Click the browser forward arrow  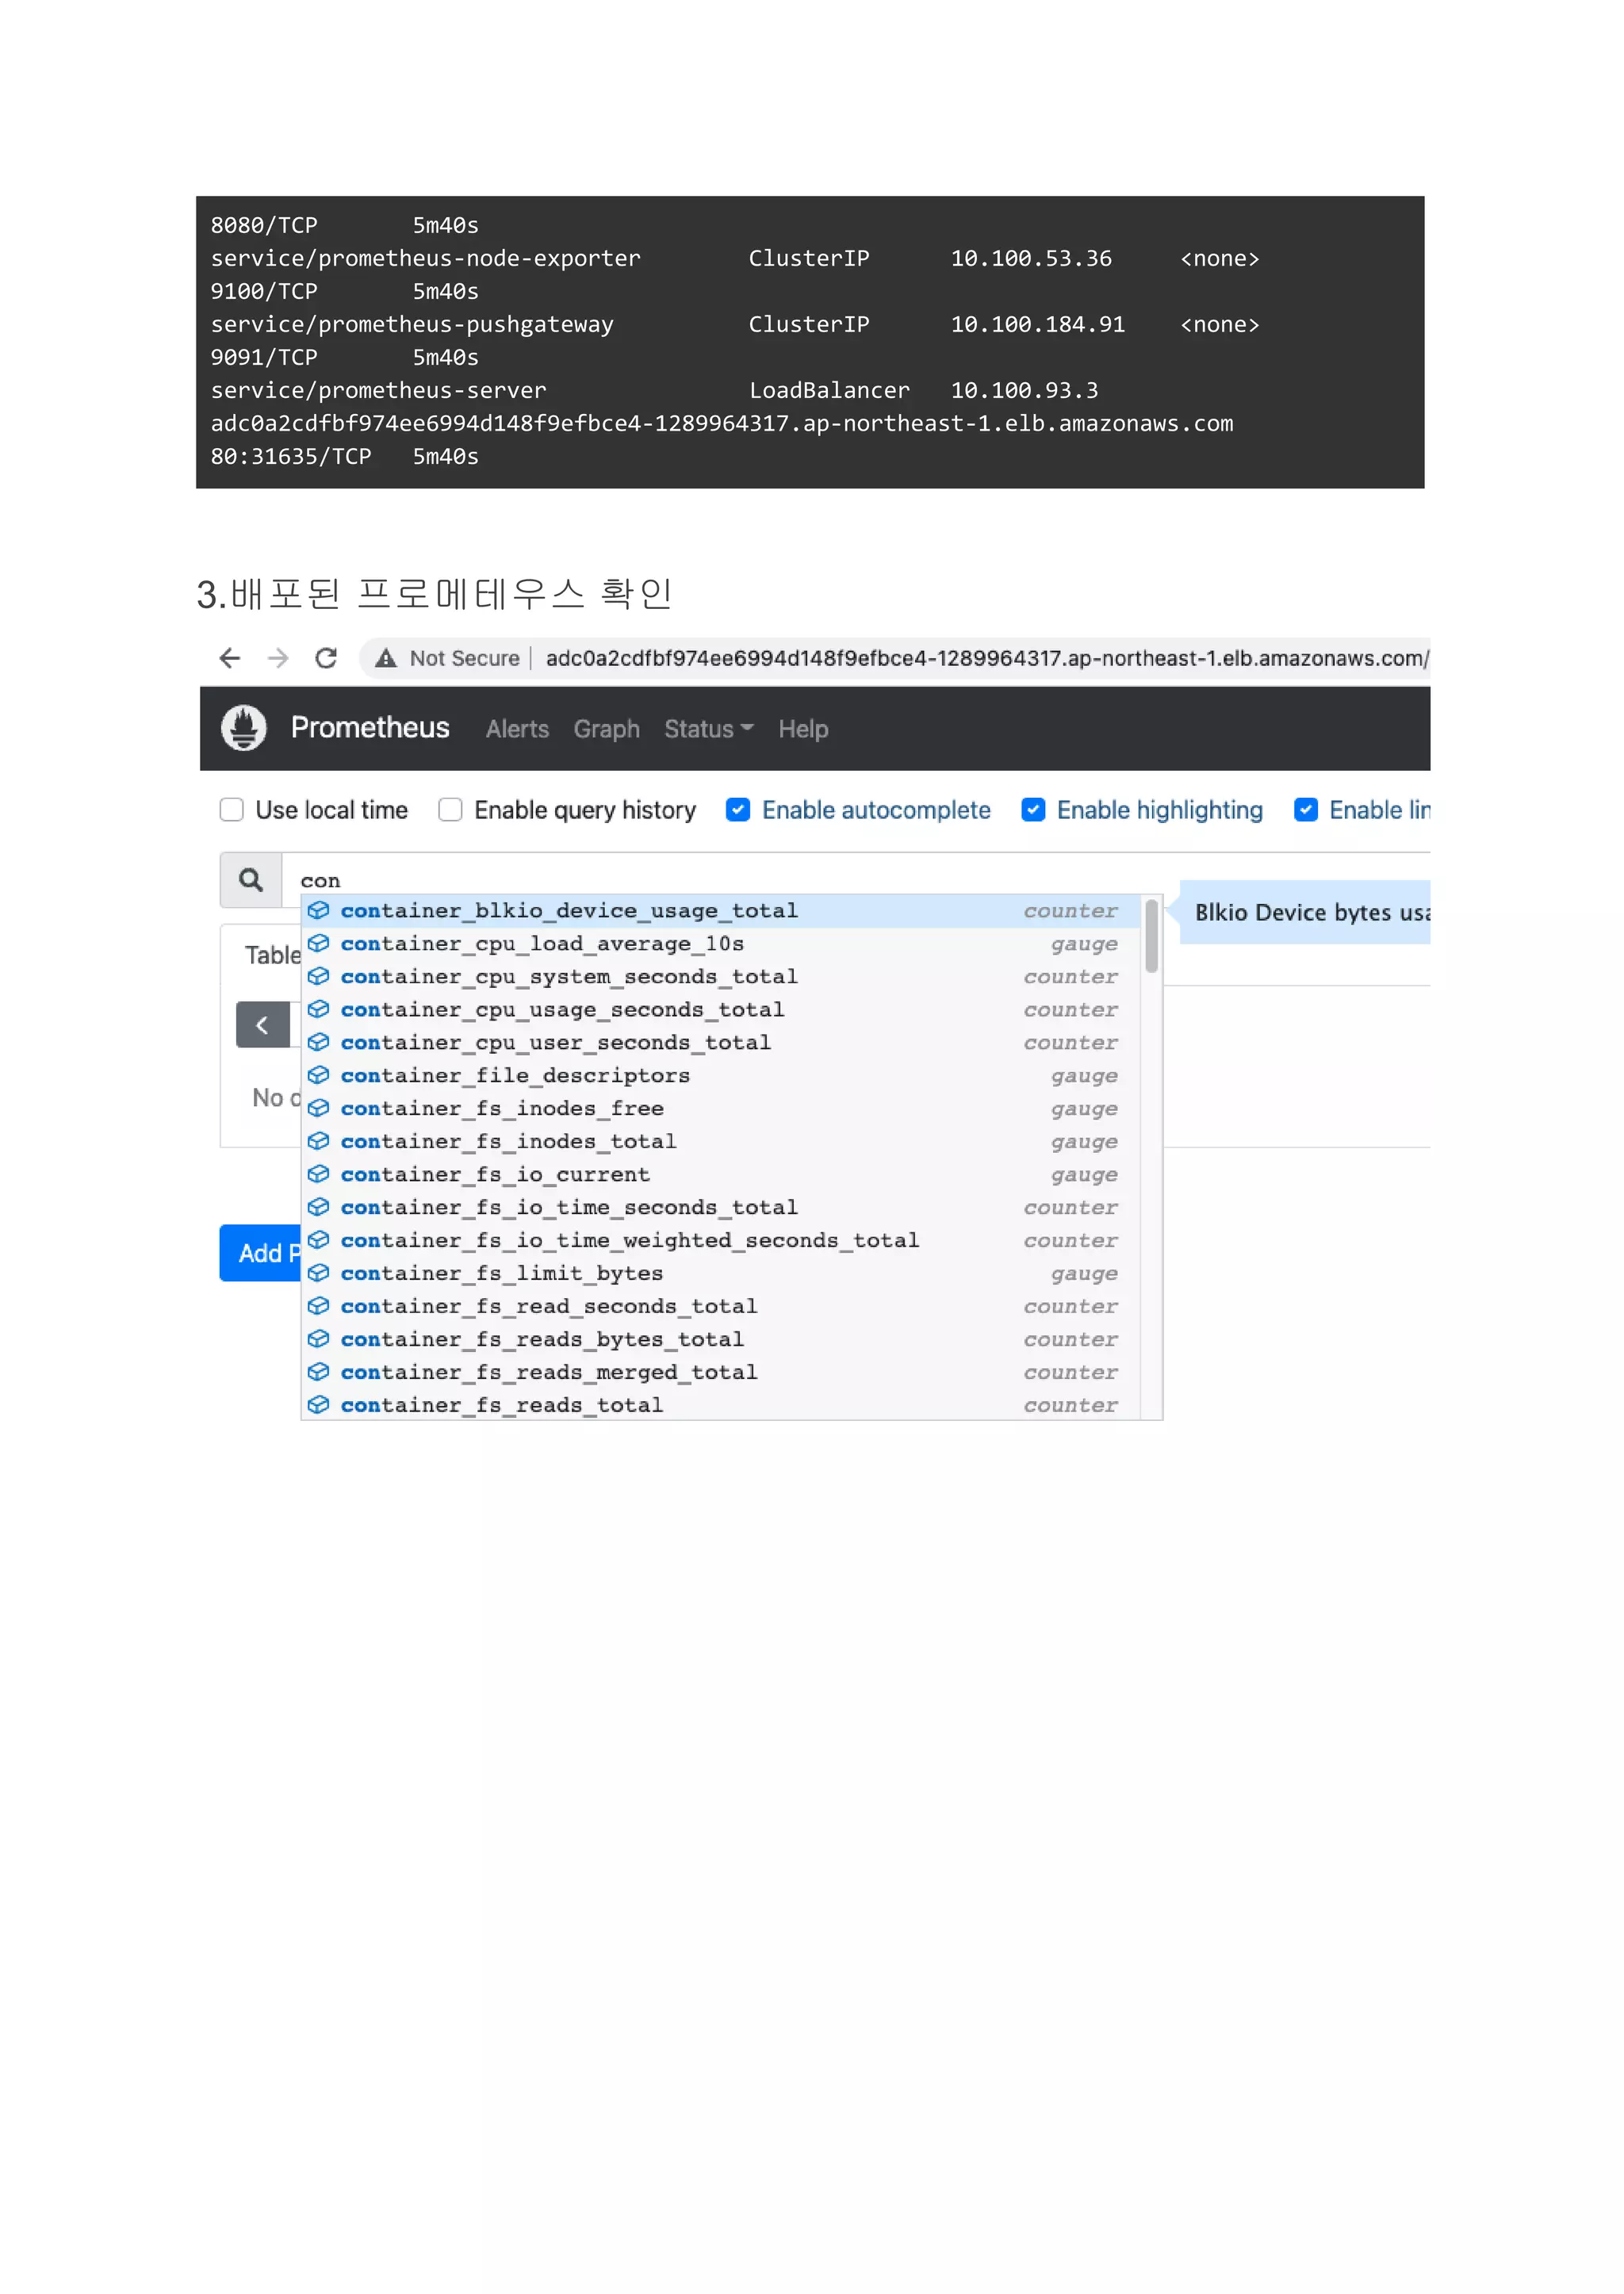coord(278,658)
